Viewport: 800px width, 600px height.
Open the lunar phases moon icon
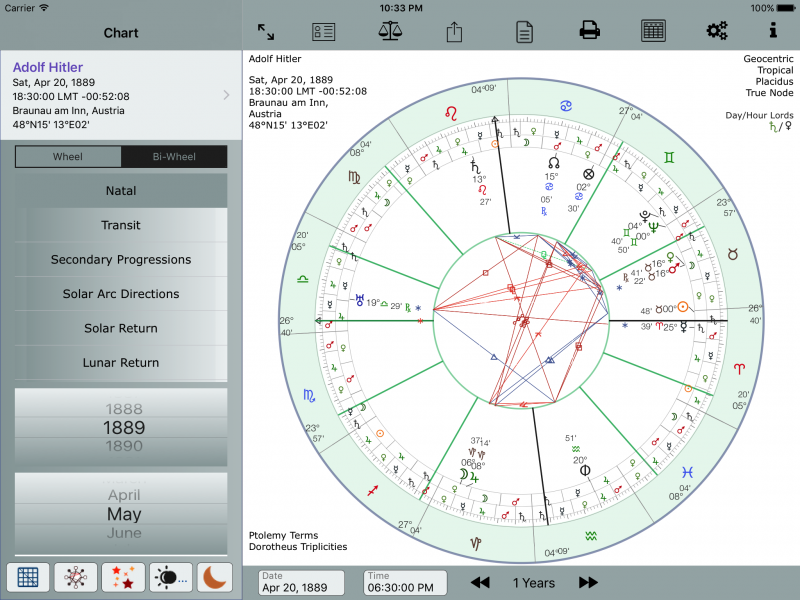click(214, 577)
